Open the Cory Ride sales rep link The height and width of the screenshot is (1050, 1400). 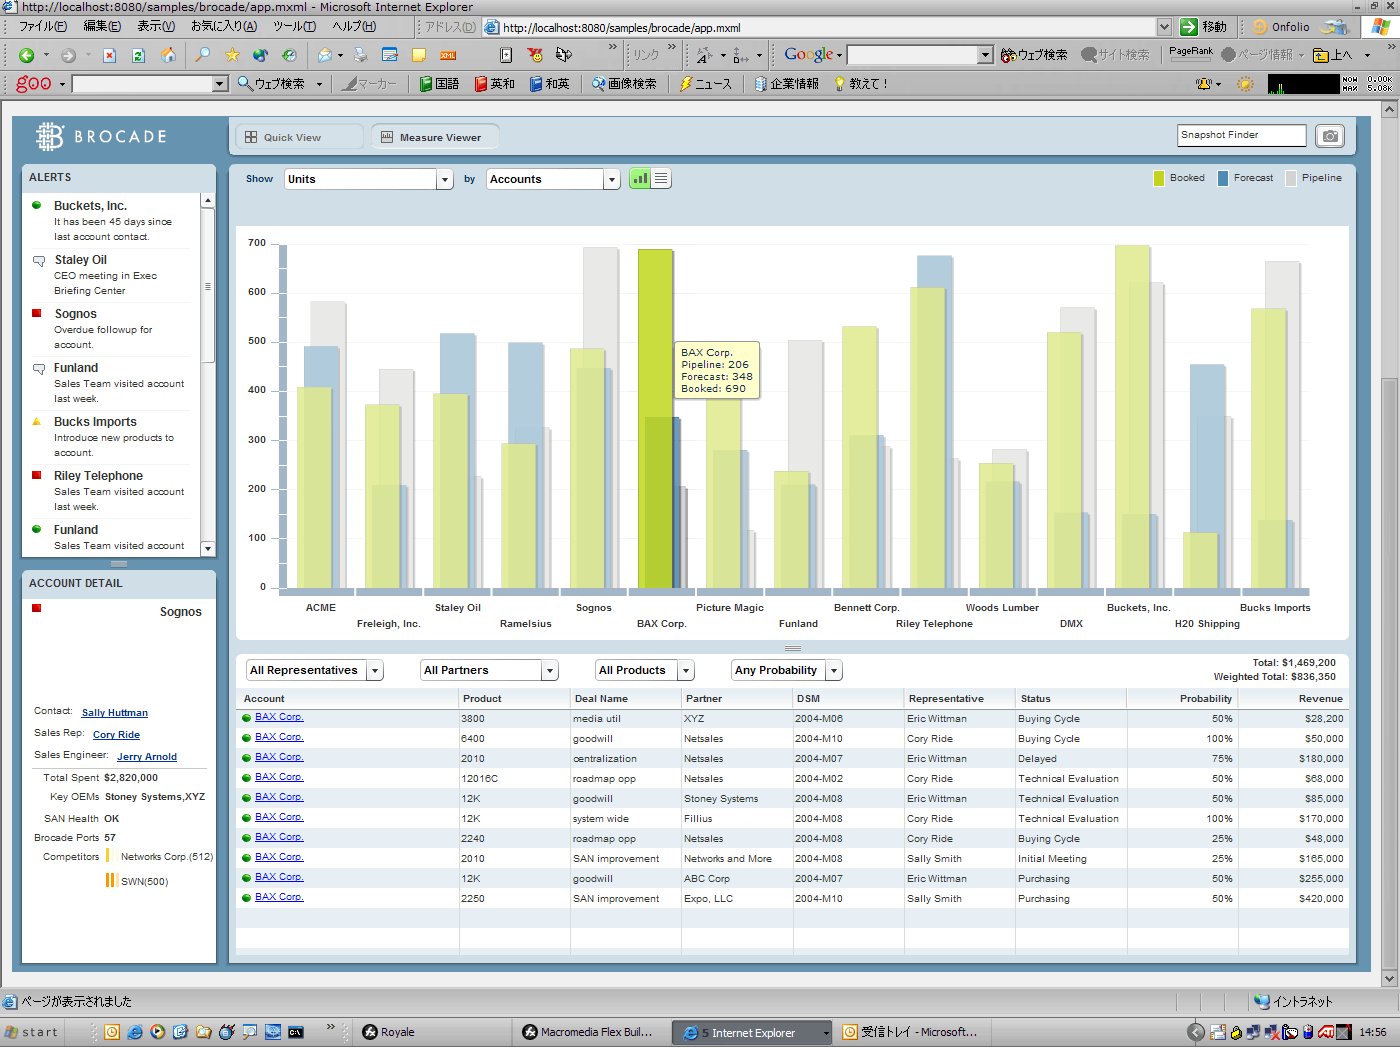(116, 735)
